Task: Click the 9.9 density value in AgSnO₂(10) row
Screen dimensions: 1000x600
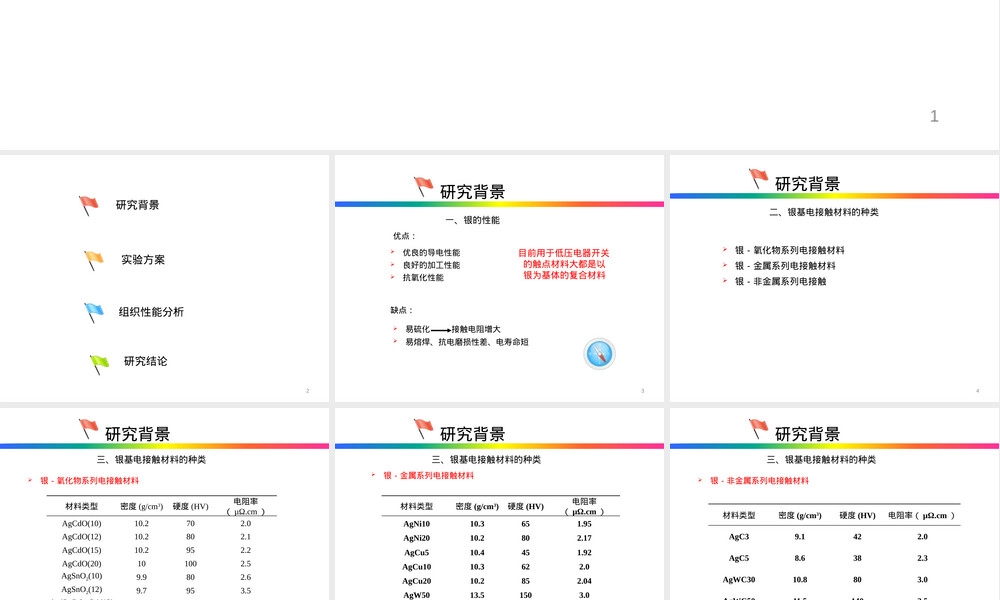Action: [x=142, y=577]
